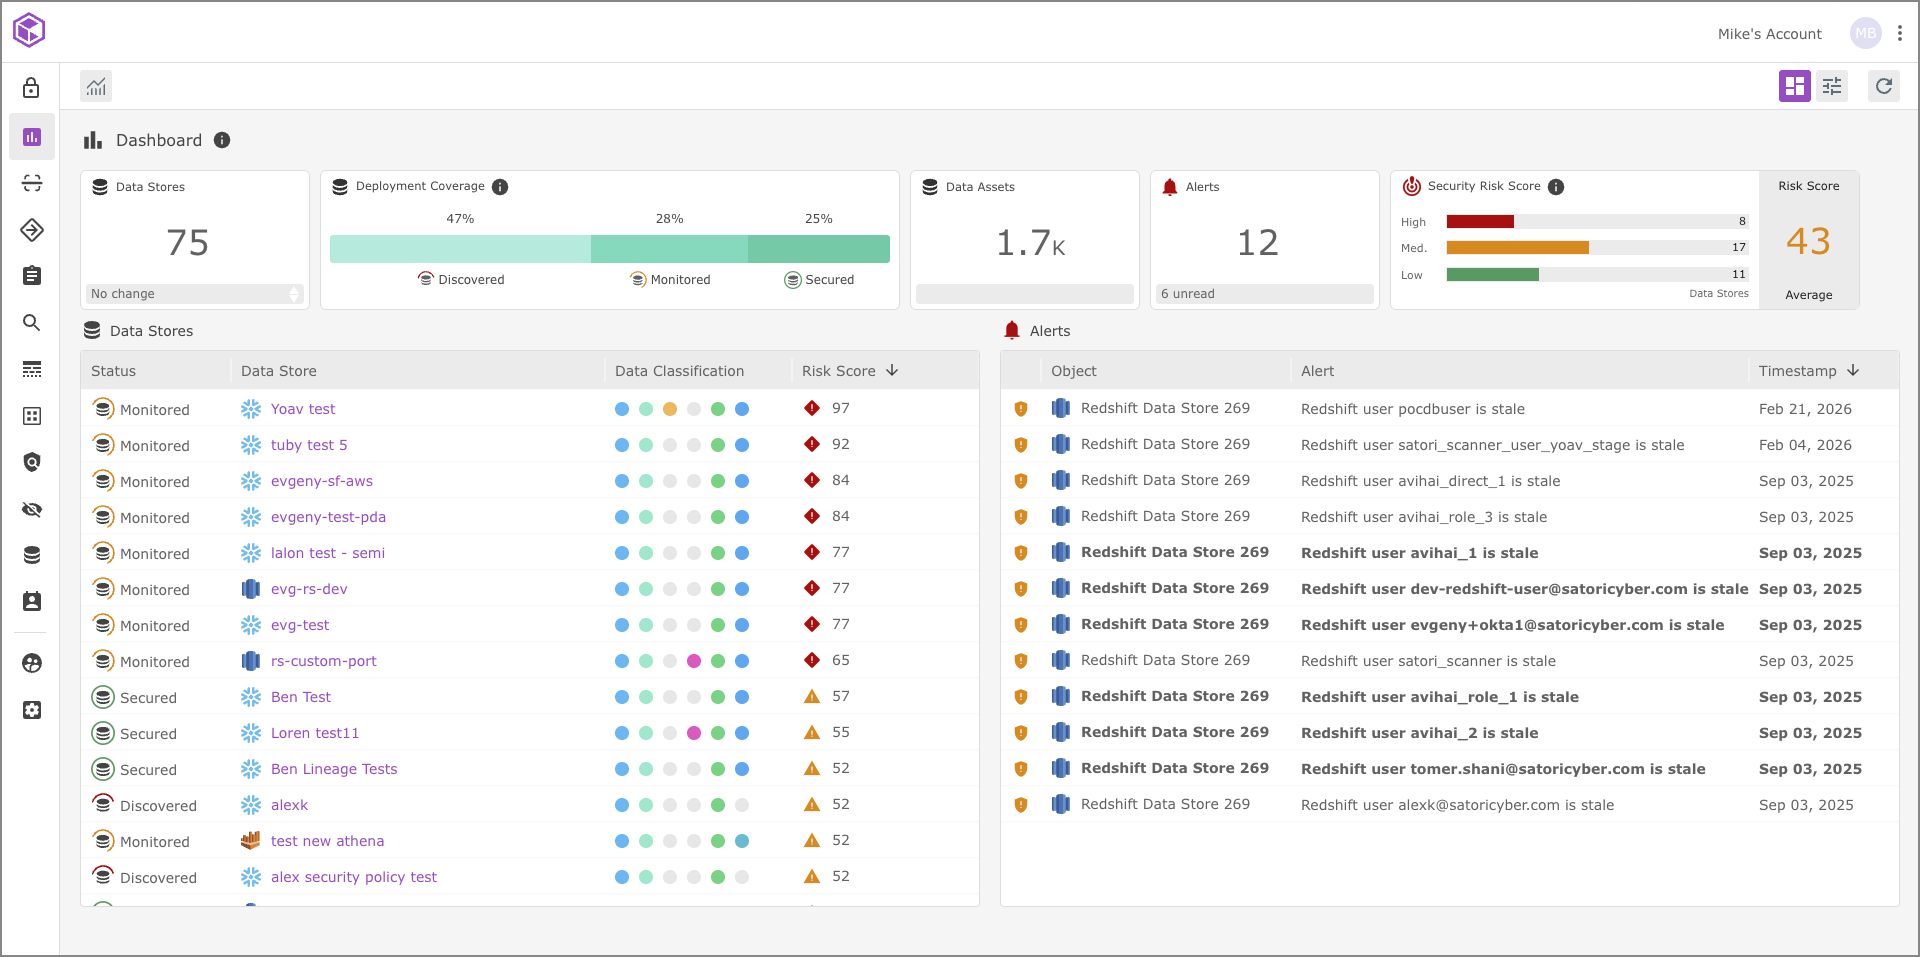
Task: Show Security Risk Score info tooltip
Action: pyautogui.click(x=1556, y=187)
